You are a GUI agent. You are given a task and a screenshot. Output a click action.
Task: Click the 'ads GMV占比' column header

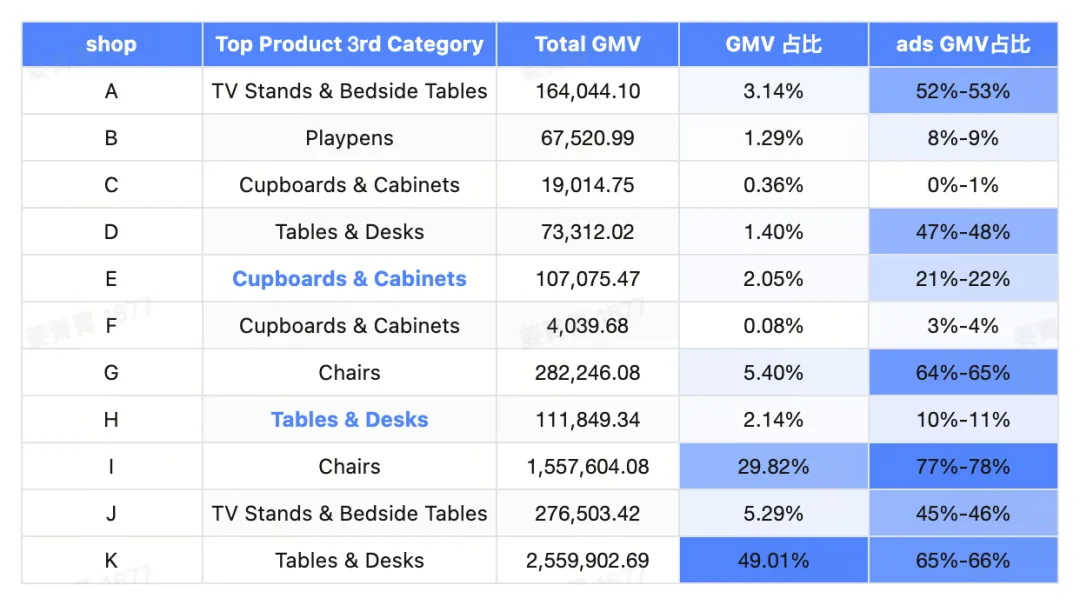(963, 44)
